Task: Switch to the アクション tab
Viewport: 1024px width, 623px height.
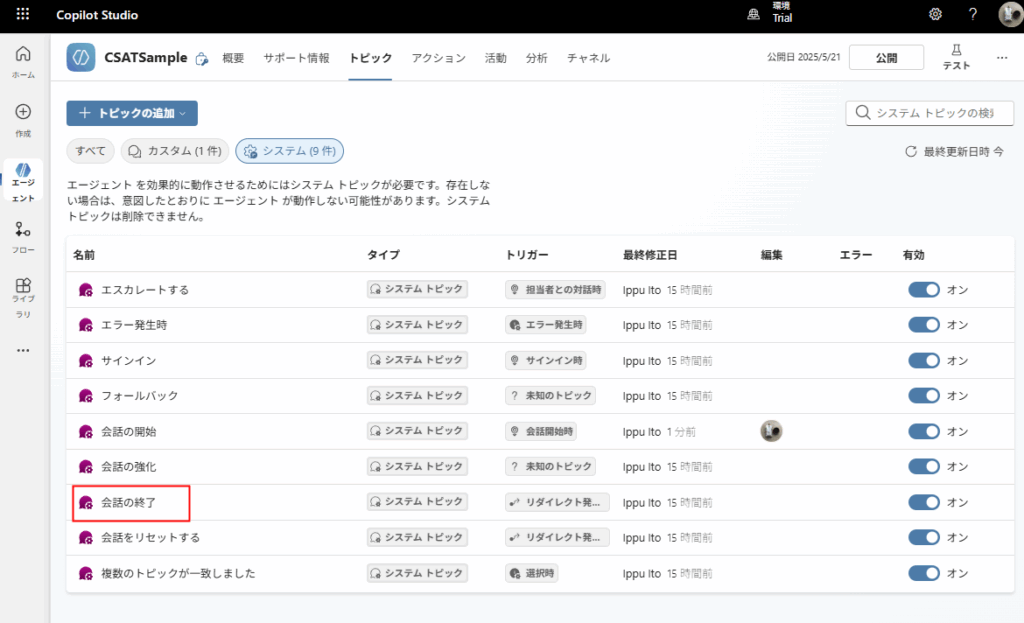Action: [x=438, y=58]
